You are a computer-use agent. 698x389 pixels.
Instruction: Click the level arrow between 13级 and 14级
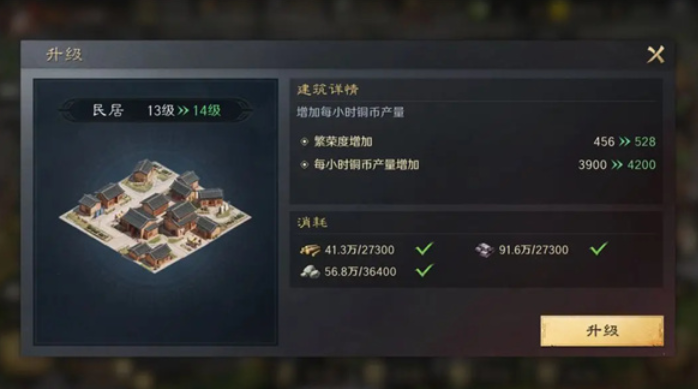coord(183,110)
